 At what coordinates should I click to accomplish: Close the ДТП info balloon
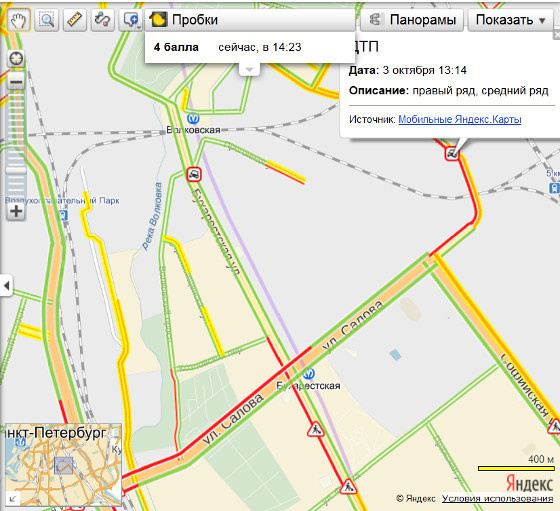point(556,35)
